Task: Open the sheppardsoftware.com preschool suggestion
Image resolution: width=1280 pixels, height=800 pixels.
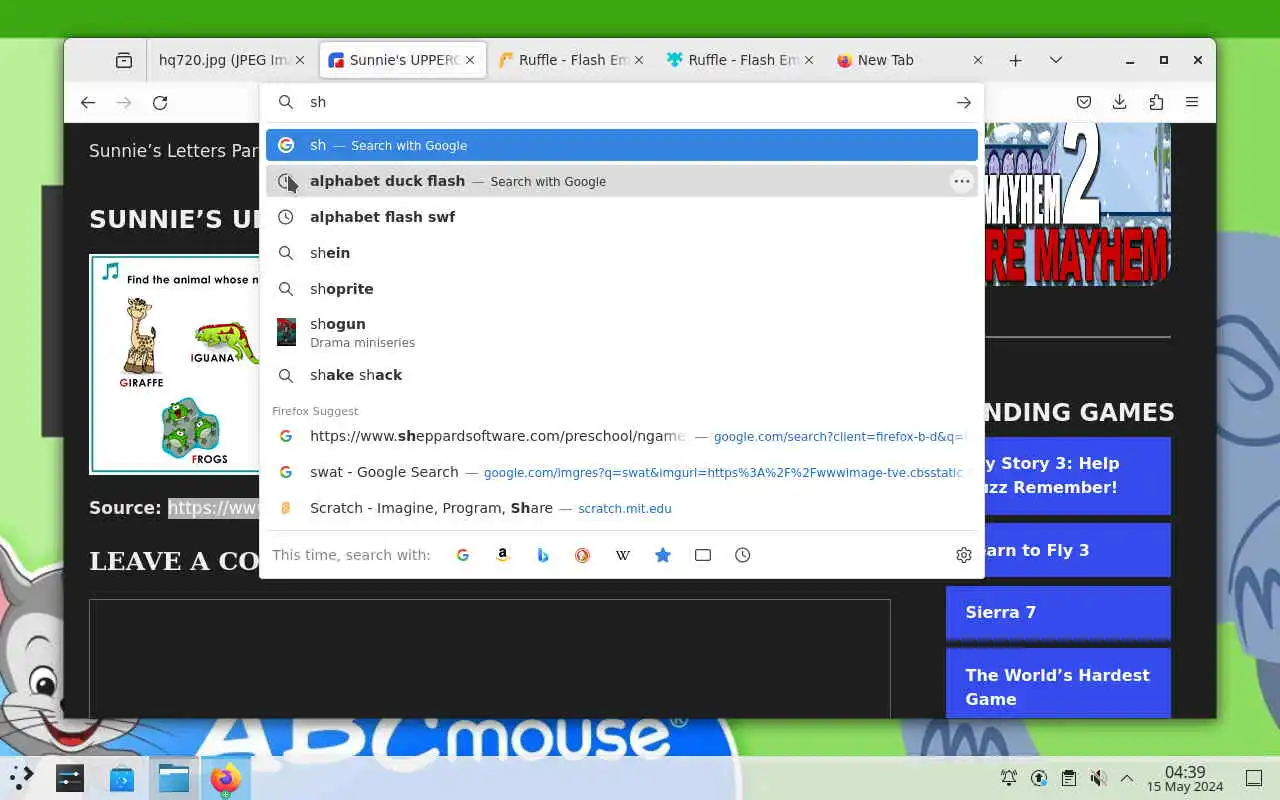Action: (x=622, y=436)
